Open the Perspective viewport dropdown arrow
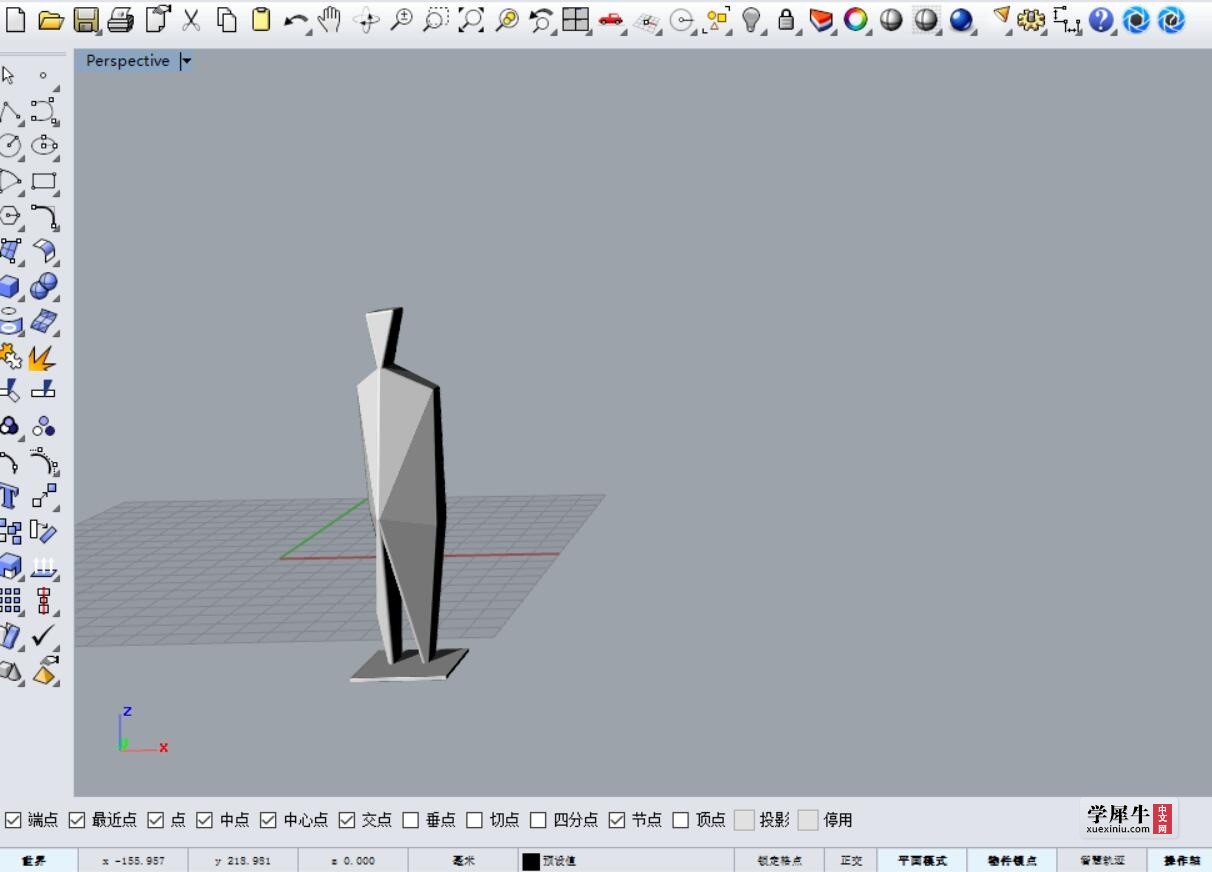 click(x=186, y=61)
